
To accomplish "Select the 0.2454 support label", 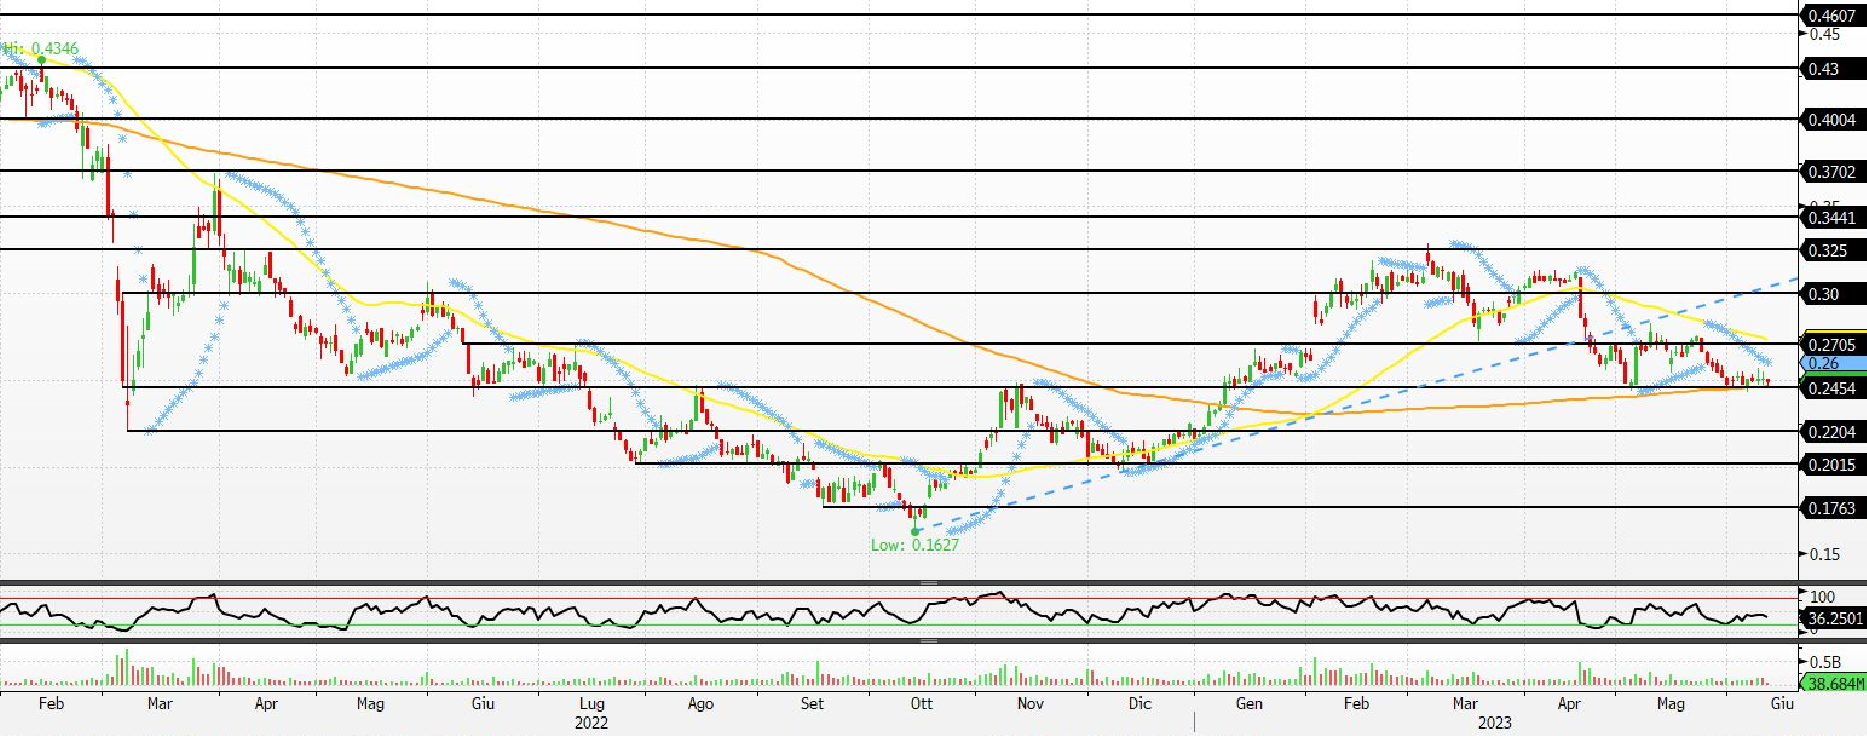I will tap(1832, 388).
